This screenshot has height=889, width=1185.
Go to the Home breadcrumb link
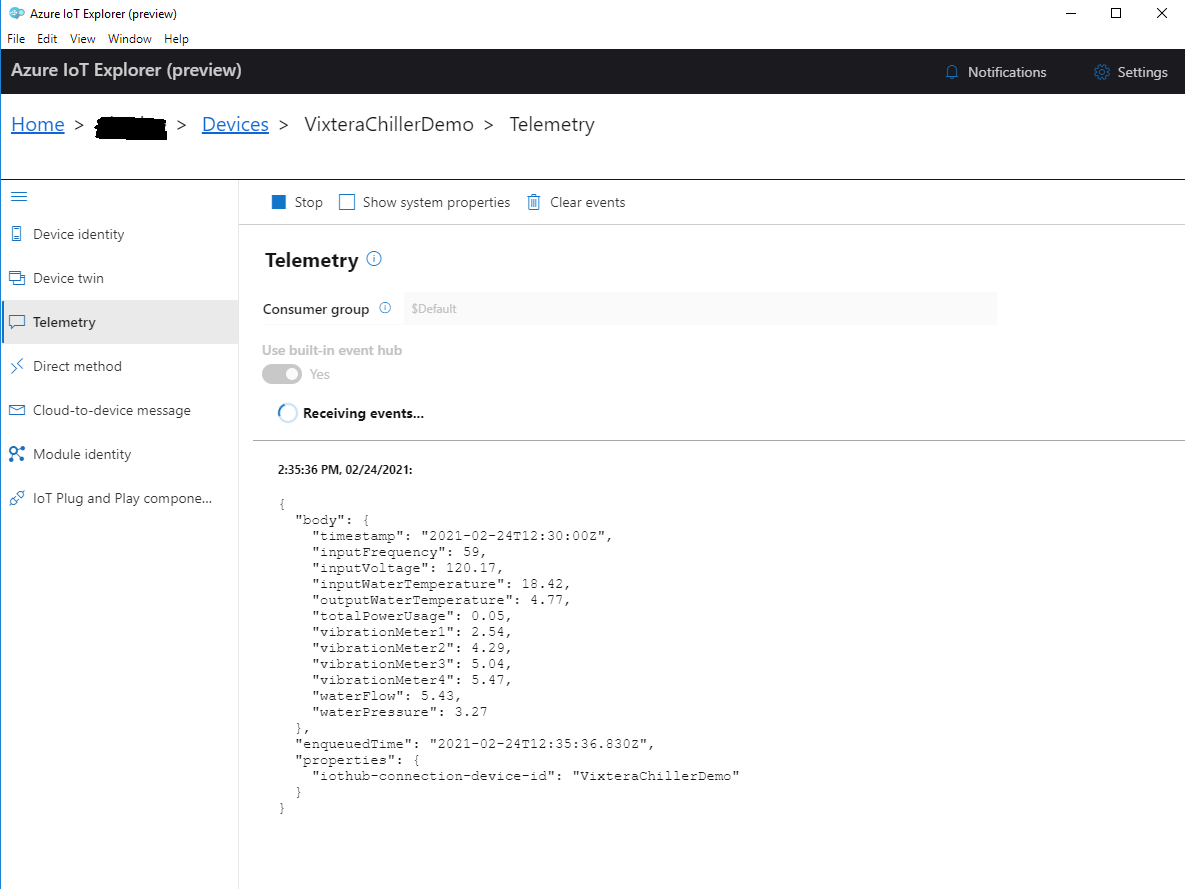38,124
